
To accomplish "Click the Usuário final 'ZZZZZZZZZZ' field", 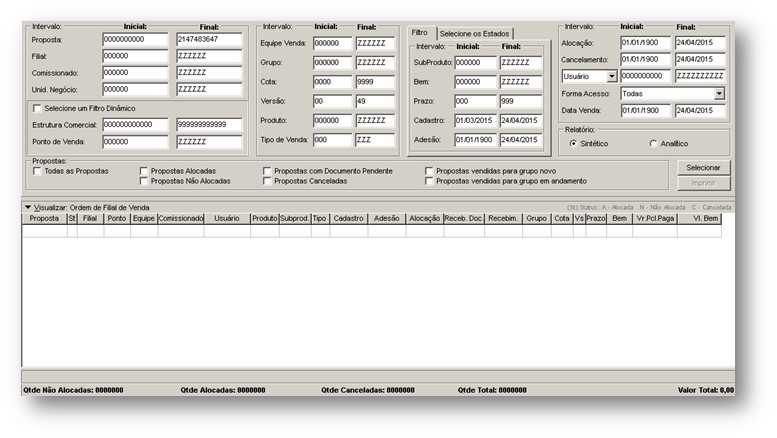I will 700,76.
